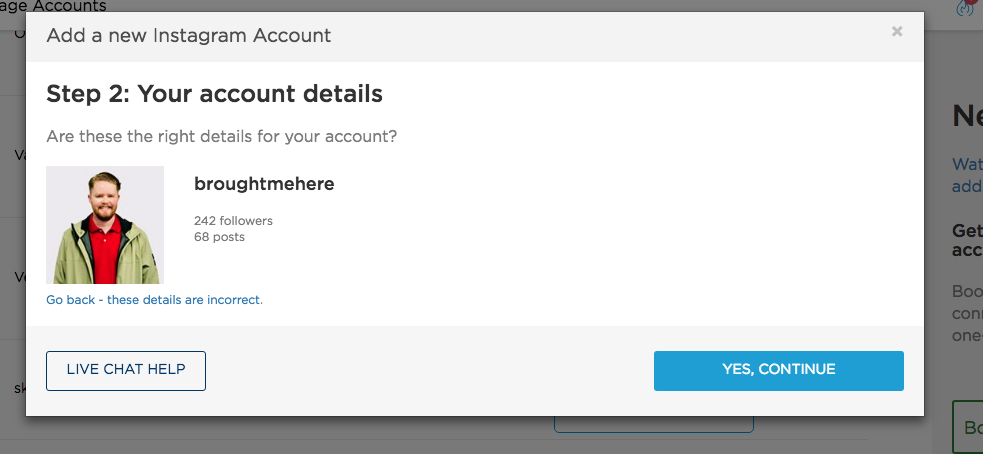This screenshot has height=454, width=983.
Task: Click the Manage Accounts page heading
Action: [x=53, y=6]
